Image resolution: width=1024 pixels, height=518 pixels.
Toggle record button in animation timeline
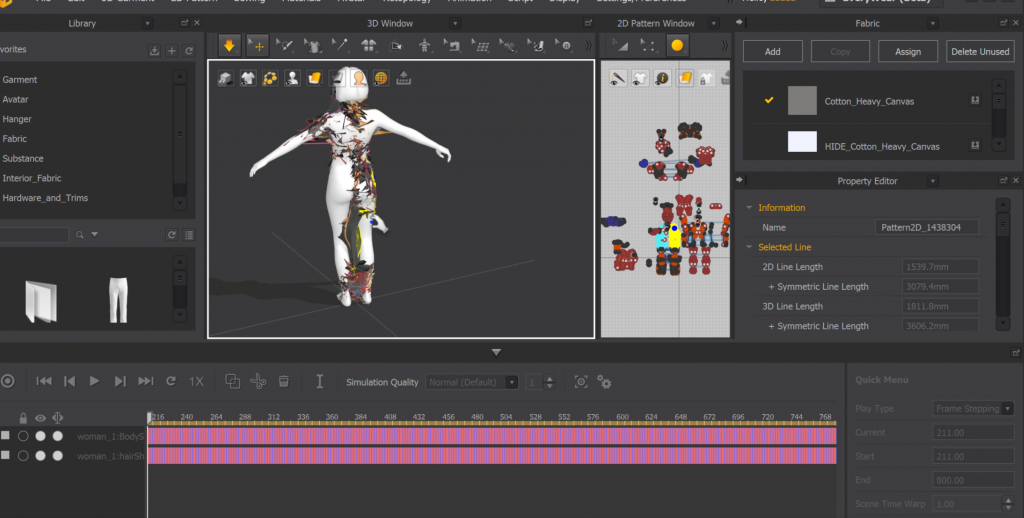click(8, 381)
